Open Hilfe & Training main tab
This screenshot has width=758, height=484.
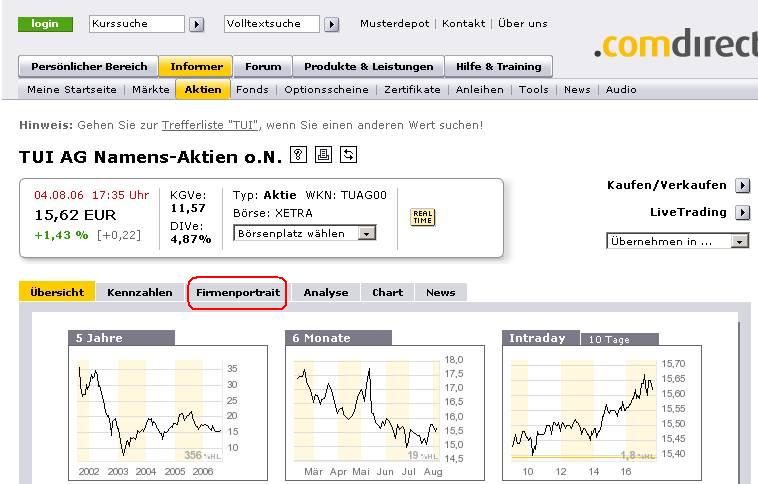click(498, 67)
